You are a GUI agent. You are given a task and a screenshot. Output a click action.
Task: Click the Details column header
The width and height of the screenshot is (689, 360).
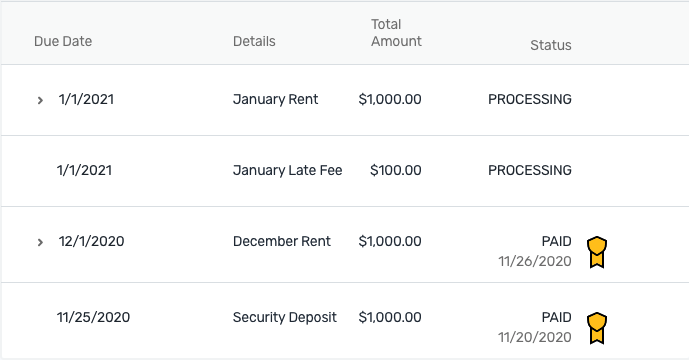[x=254, y=41]
